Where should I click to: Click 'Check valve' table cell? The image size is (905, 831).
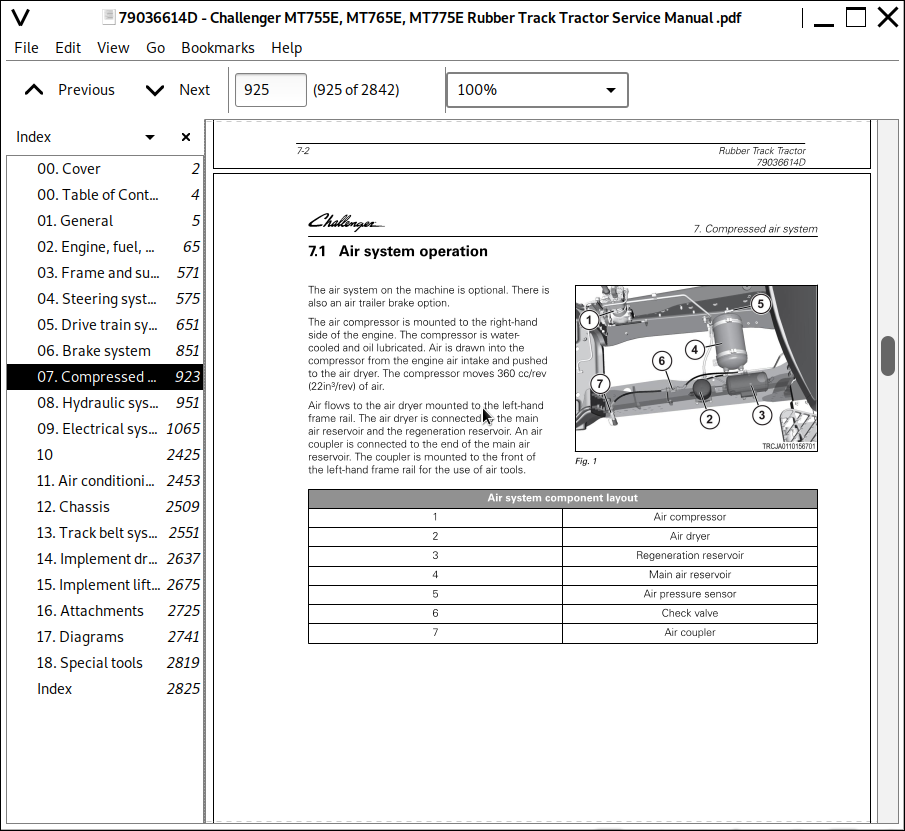click(690, 613)
